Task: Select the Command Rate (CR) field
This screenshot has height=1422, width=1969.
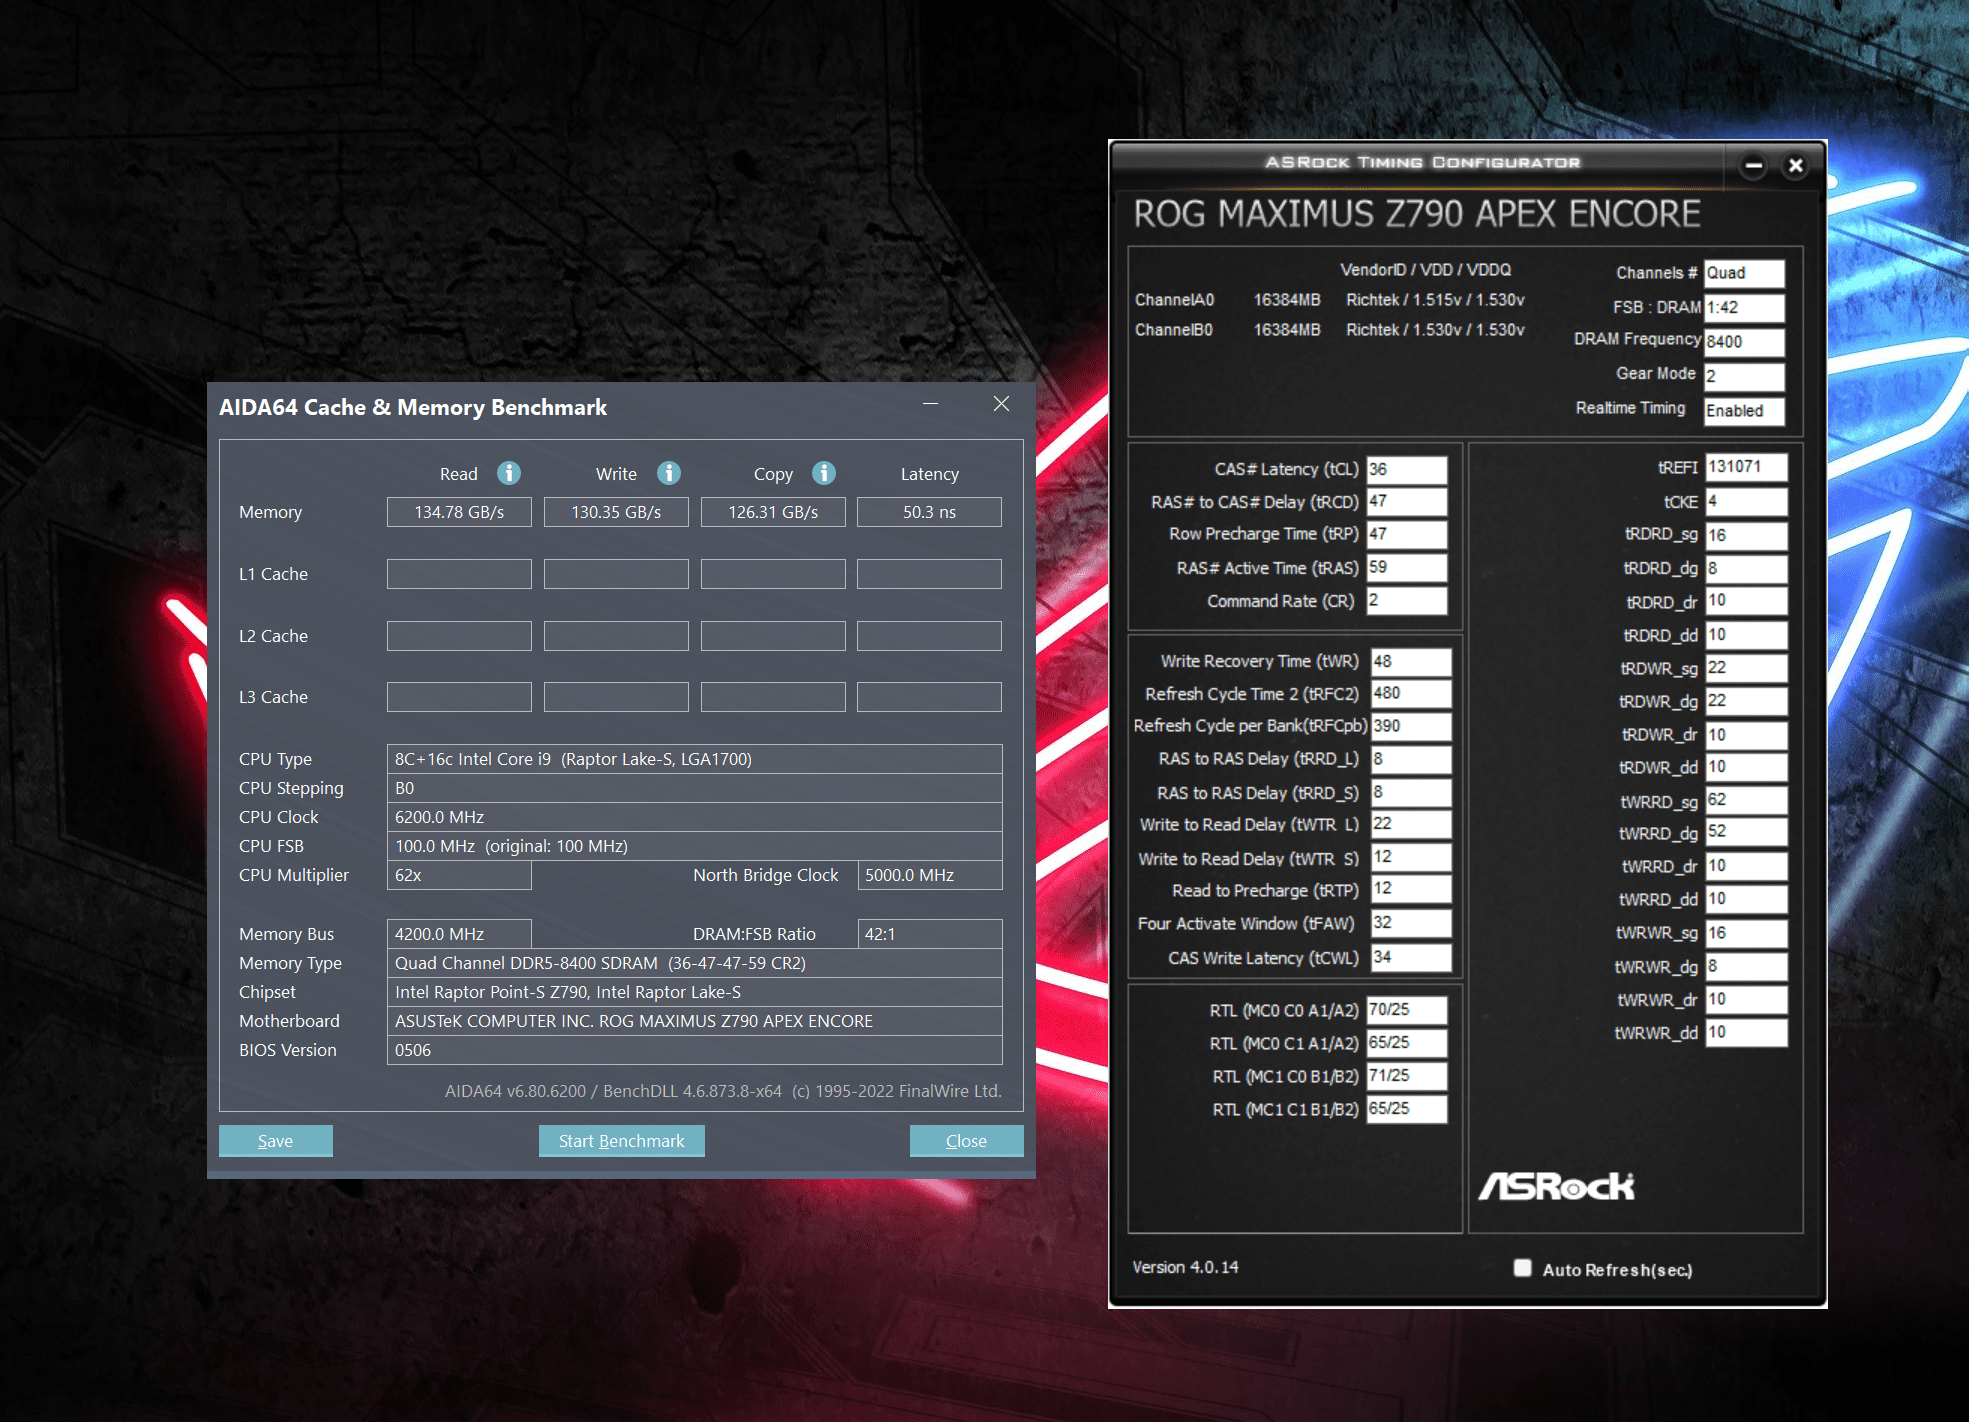Action: point(1407,600)
